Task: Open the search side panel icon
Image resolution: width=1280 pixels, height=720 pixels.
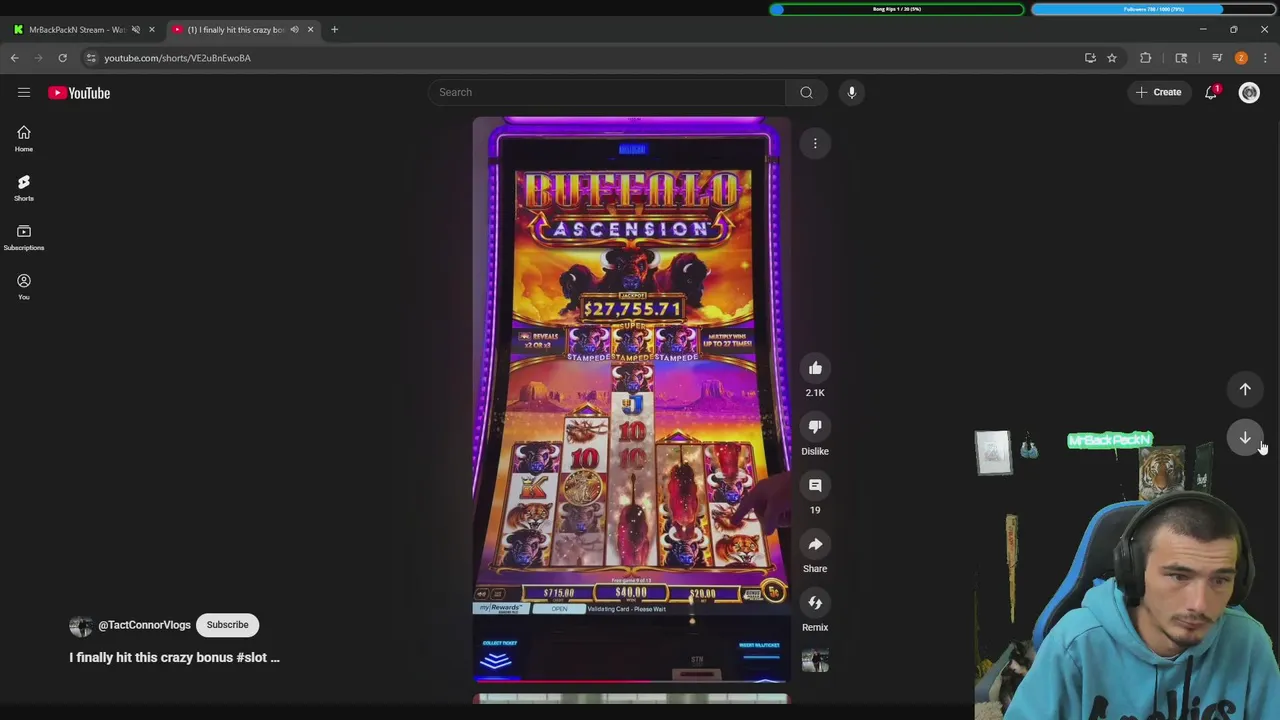Action: coord(1181,58)
